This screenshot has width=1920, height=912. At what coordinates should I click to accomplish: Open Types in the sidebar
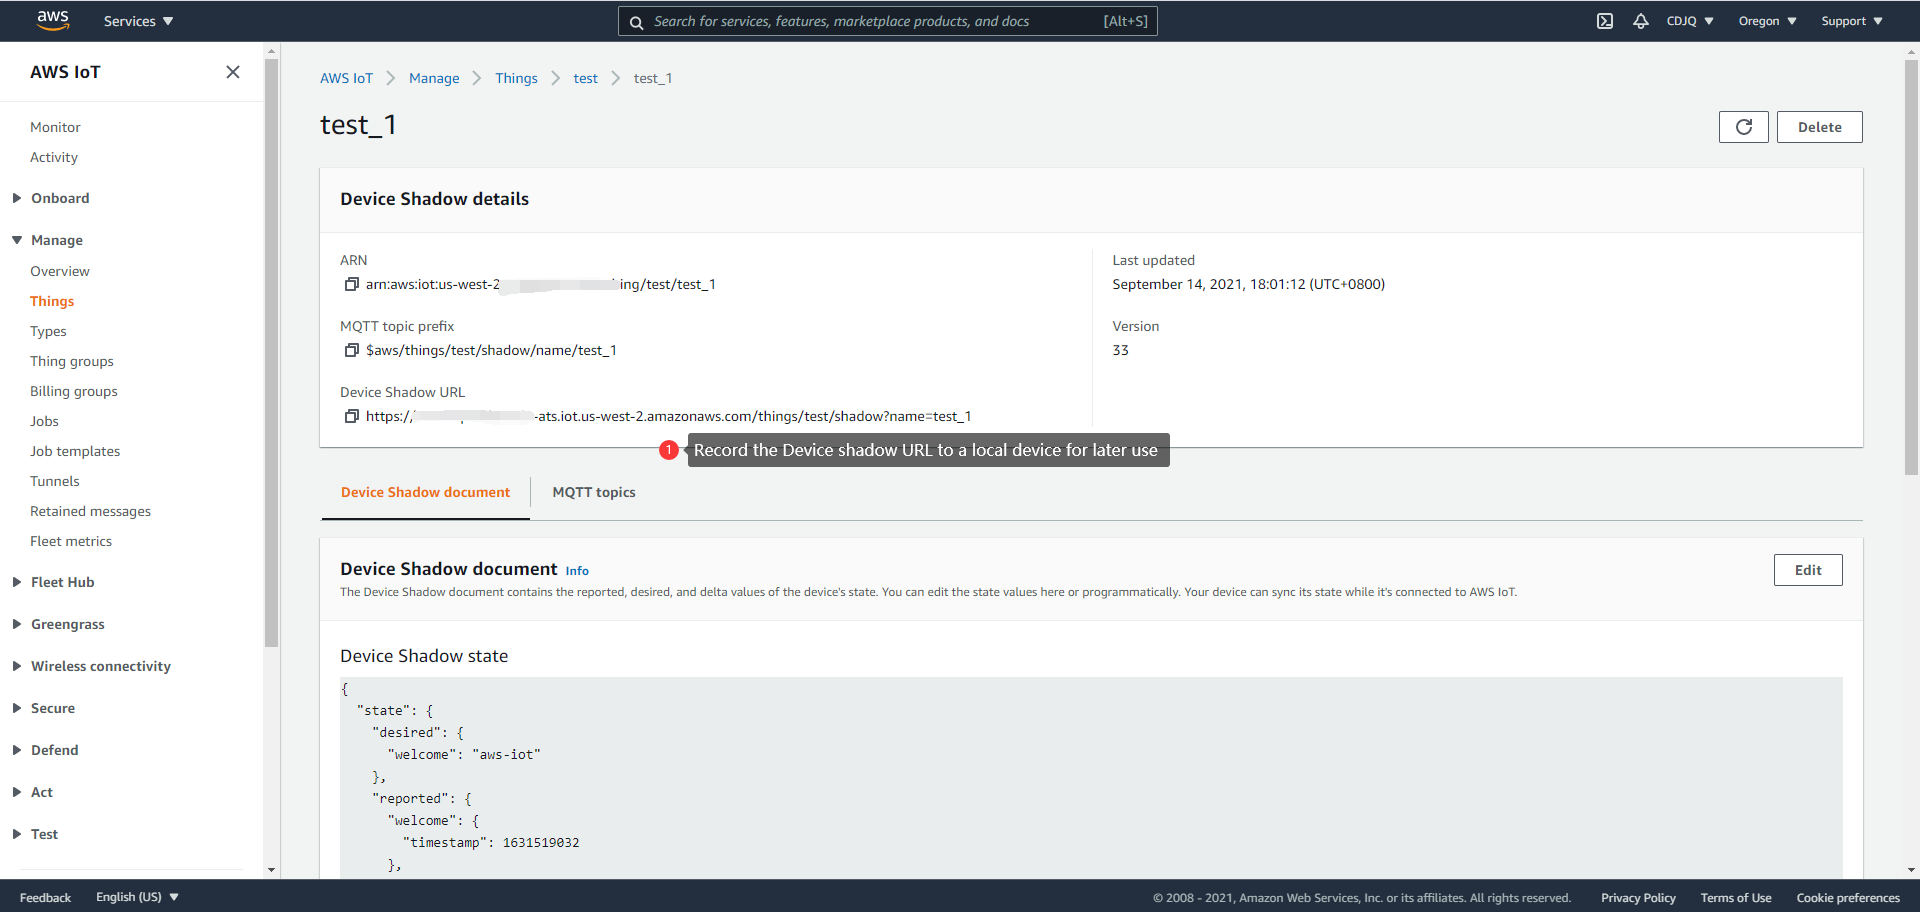click(48, 331)
